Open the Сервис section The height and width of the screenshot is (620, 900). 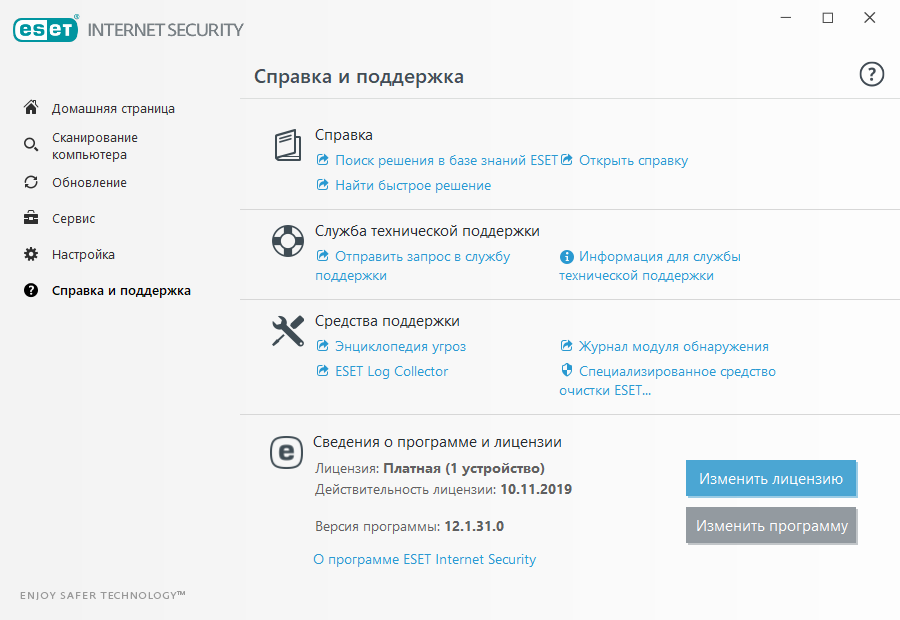(73, 219)
